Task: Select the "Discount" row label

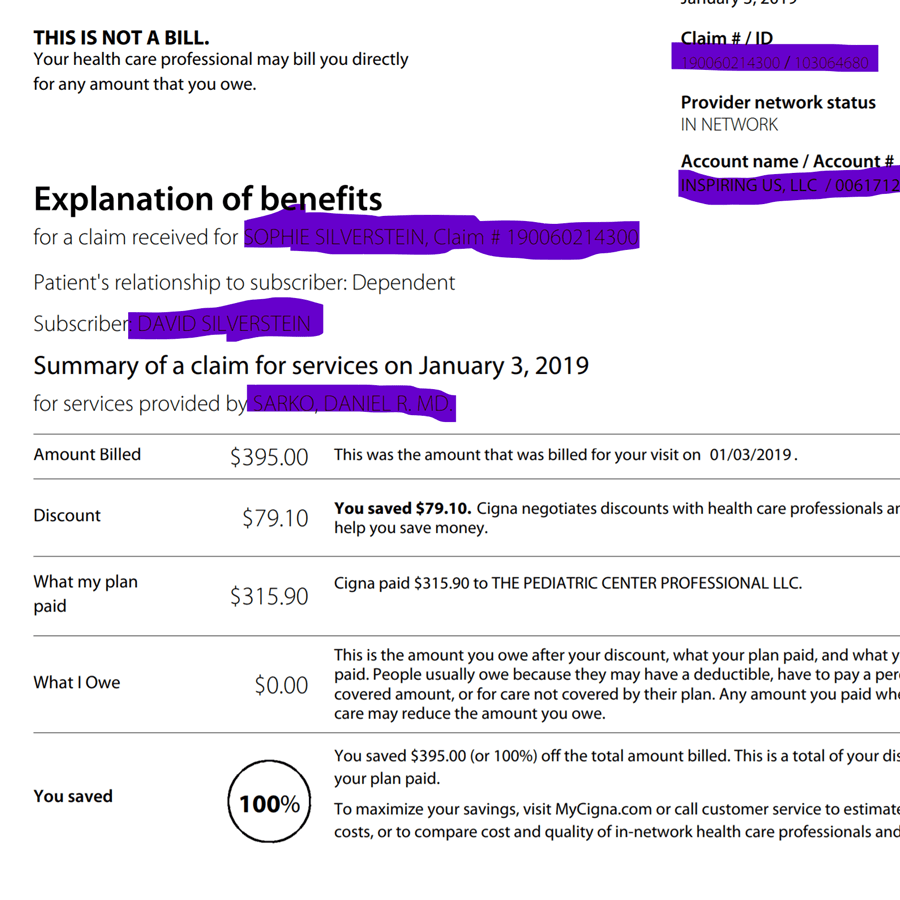Action: 67,515
